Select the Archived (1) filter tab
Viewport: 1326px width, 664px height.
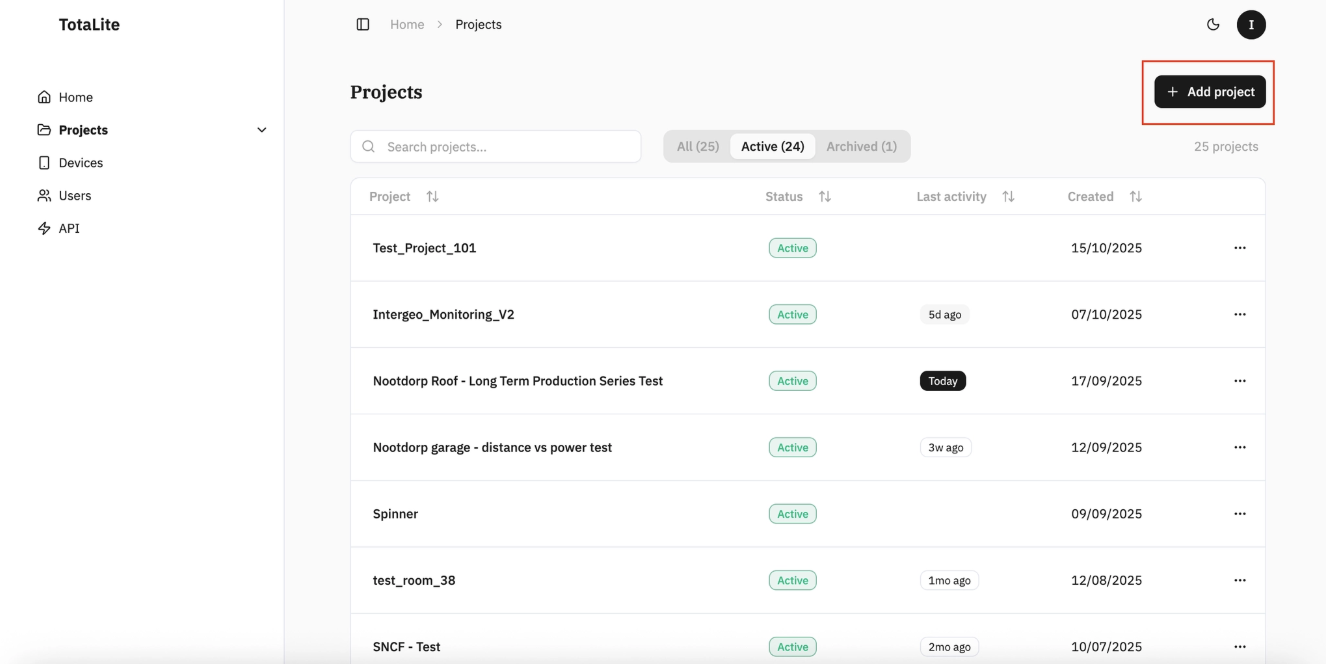[861, 146]
